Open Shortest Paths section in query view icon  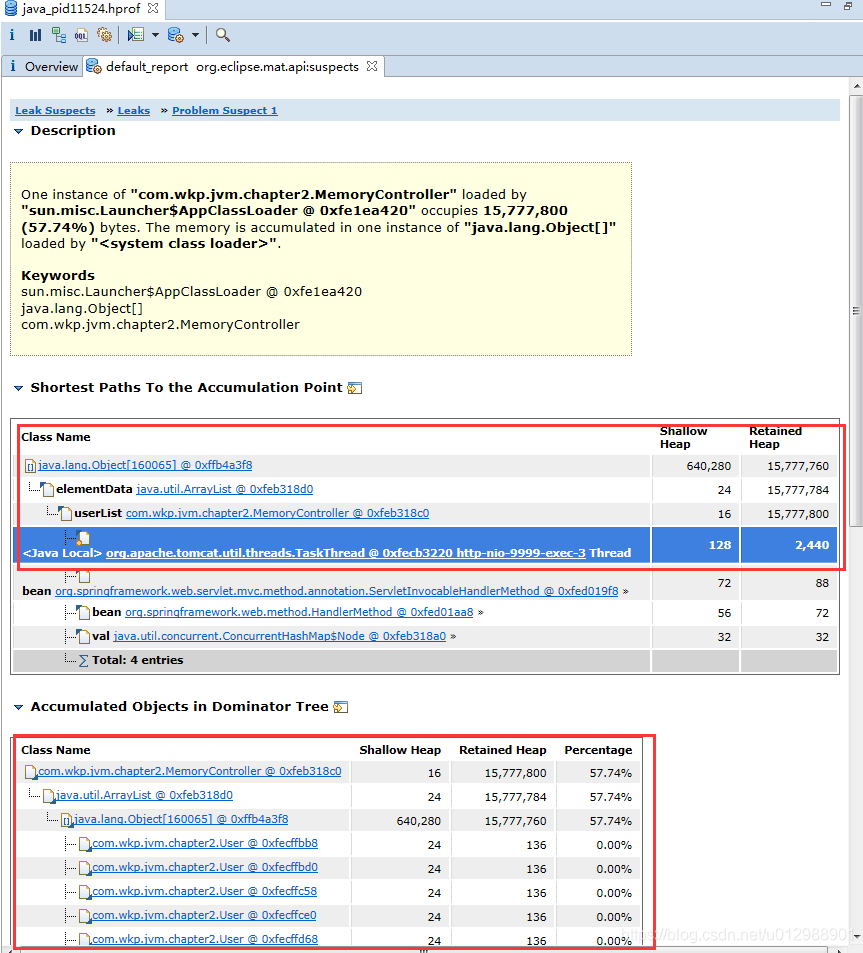pos(354,388)
